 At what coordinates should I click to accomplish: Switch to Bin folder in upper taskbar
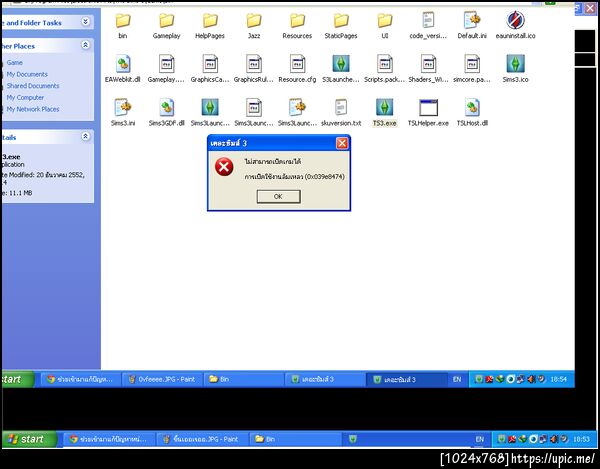(x=243, y=379)
